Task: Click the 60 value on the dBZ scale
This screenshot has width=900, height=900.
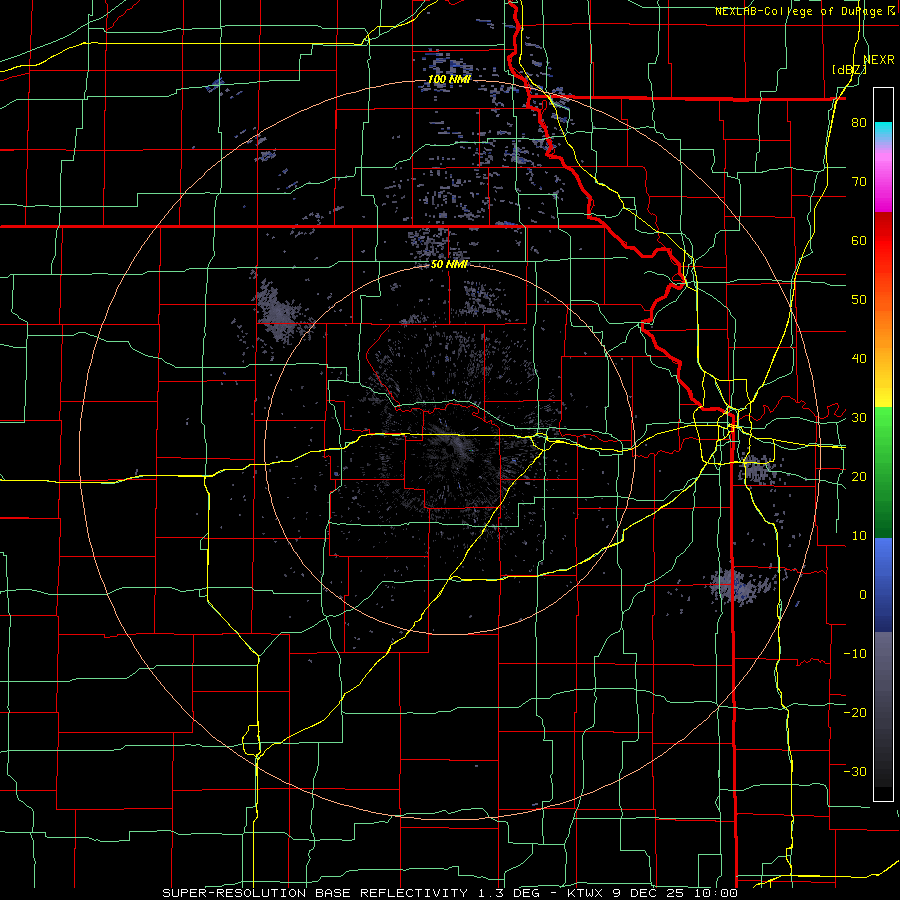Action: click(x=859, y=240)
